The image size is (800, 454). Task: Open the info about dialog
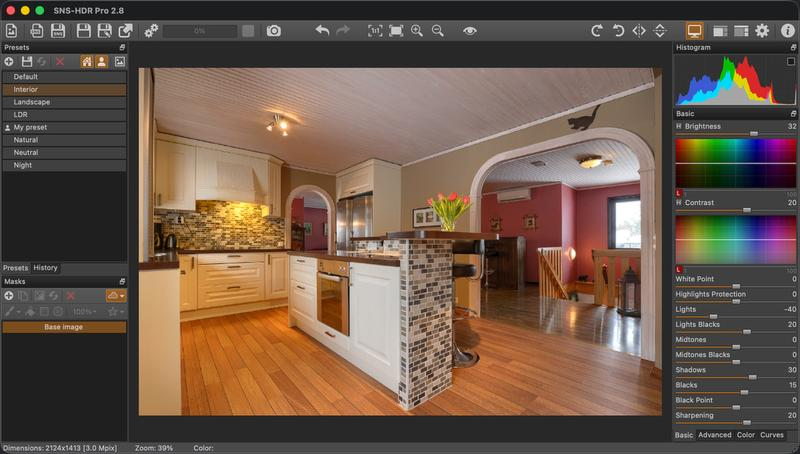tap(788, 31)
